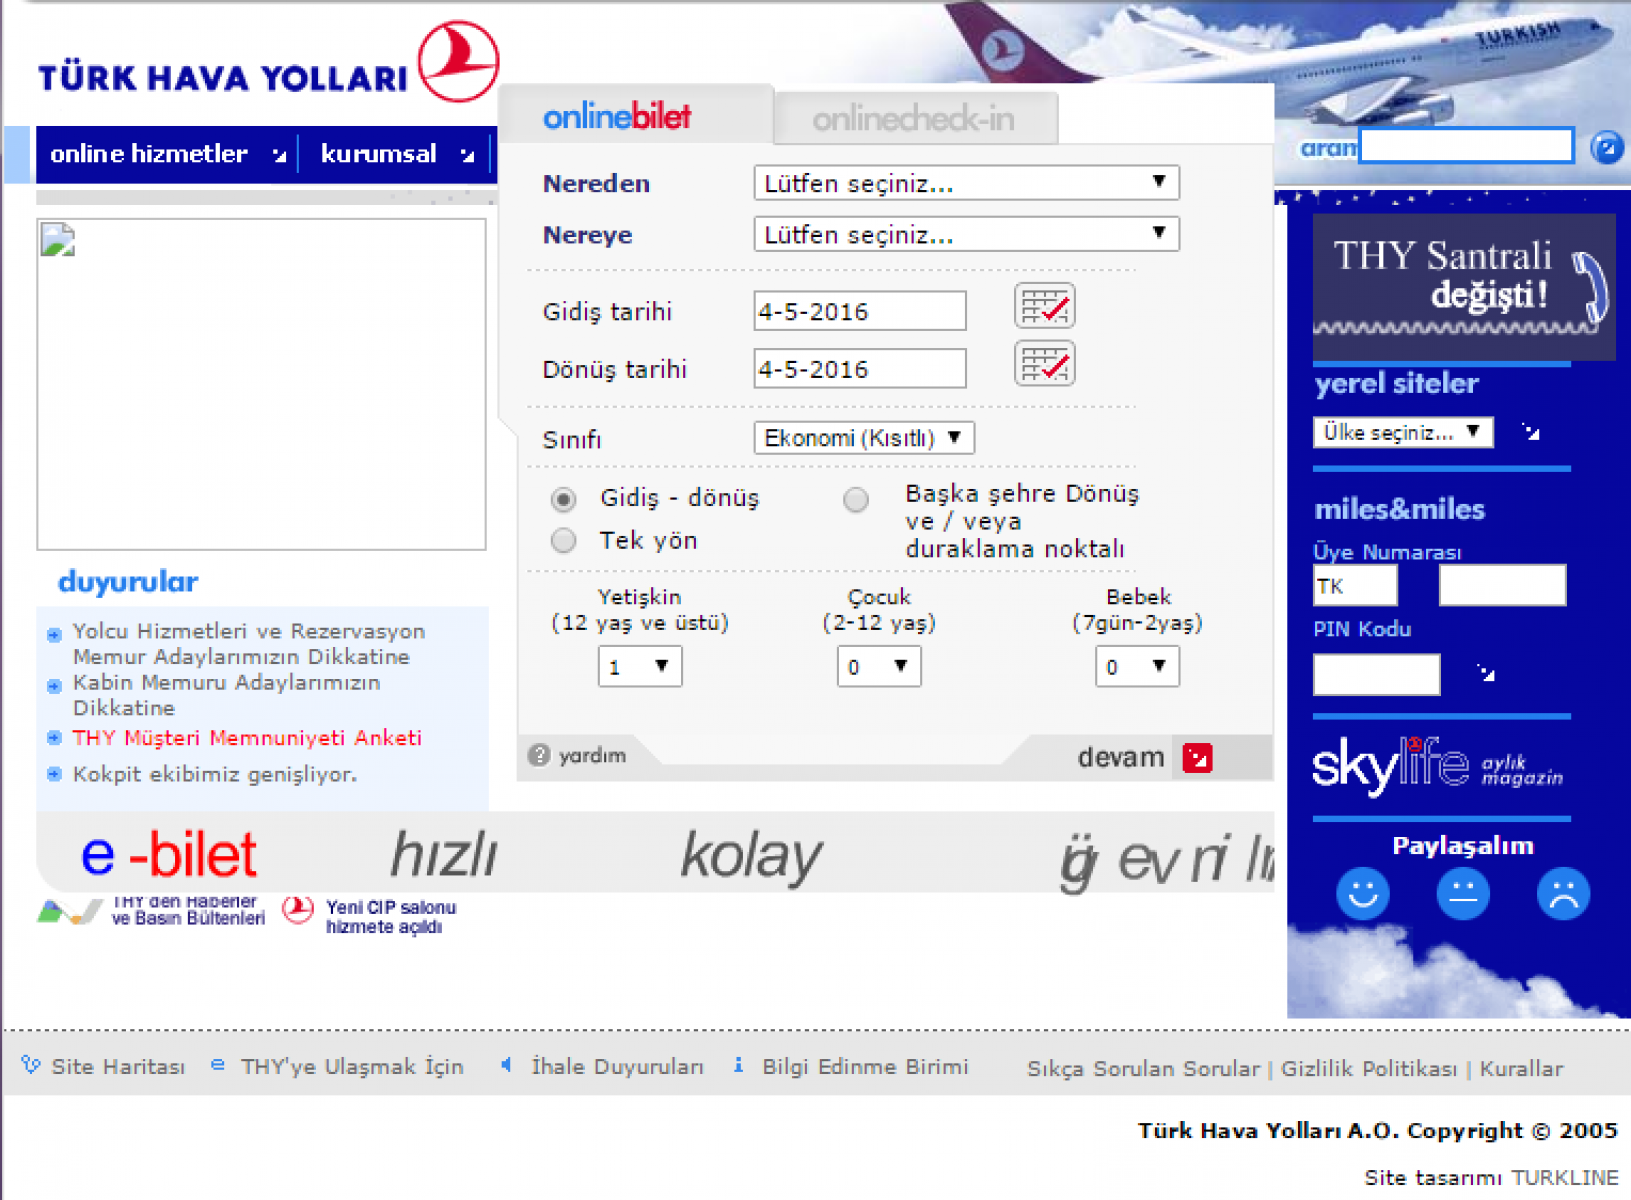Screen dimensions: 1631x1200
Task: Open the online hizmetler menu
Action: [166, 154]
